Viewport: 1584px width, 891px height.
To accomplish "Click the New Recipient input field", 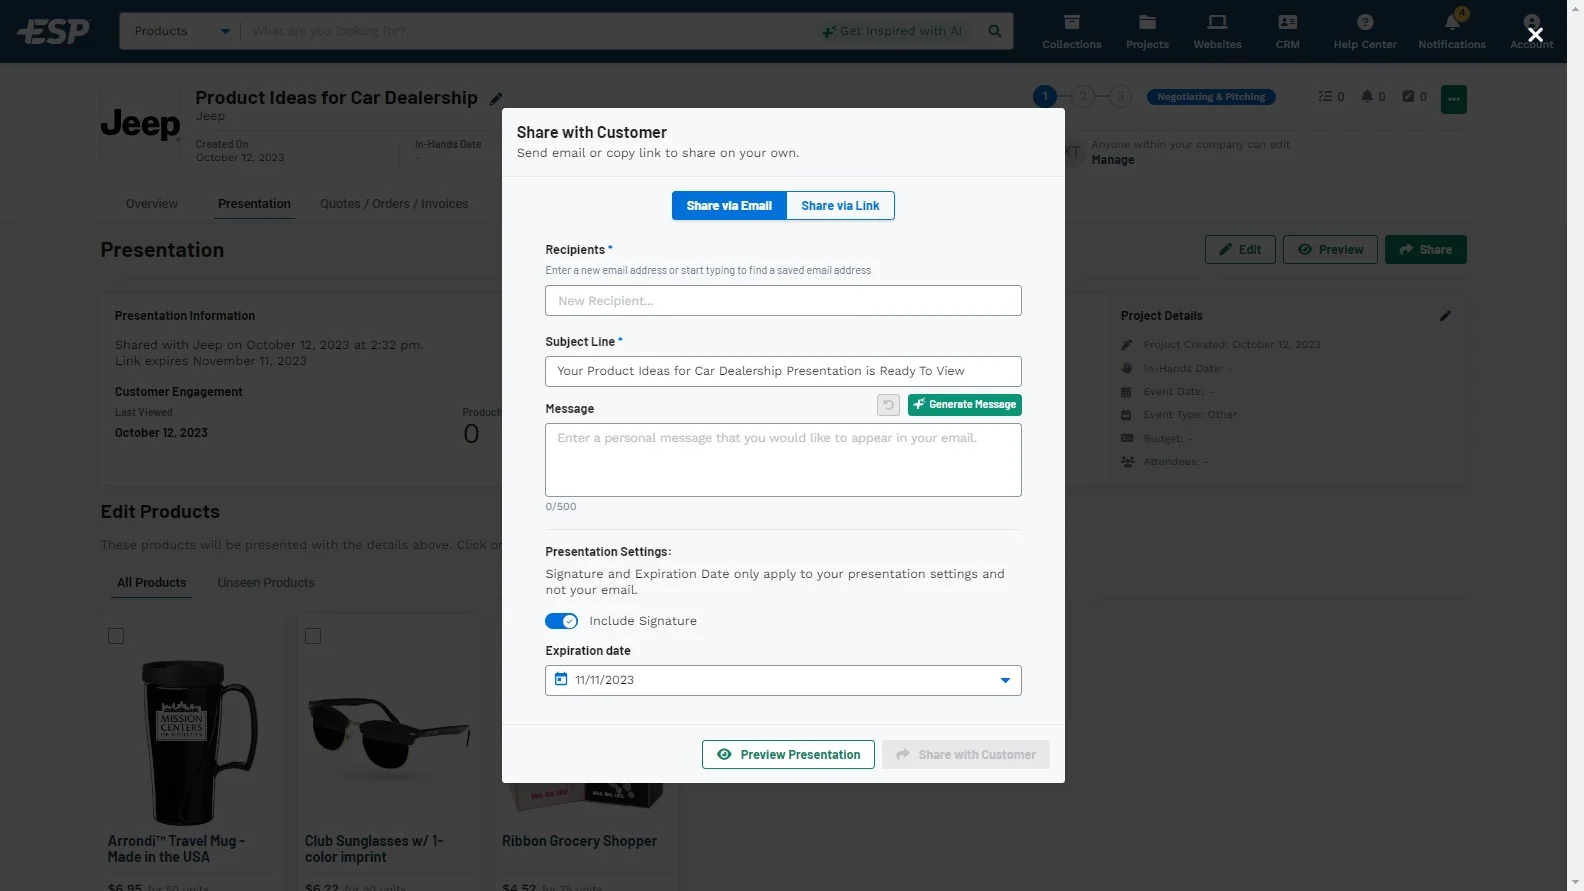I will [783, 301].
